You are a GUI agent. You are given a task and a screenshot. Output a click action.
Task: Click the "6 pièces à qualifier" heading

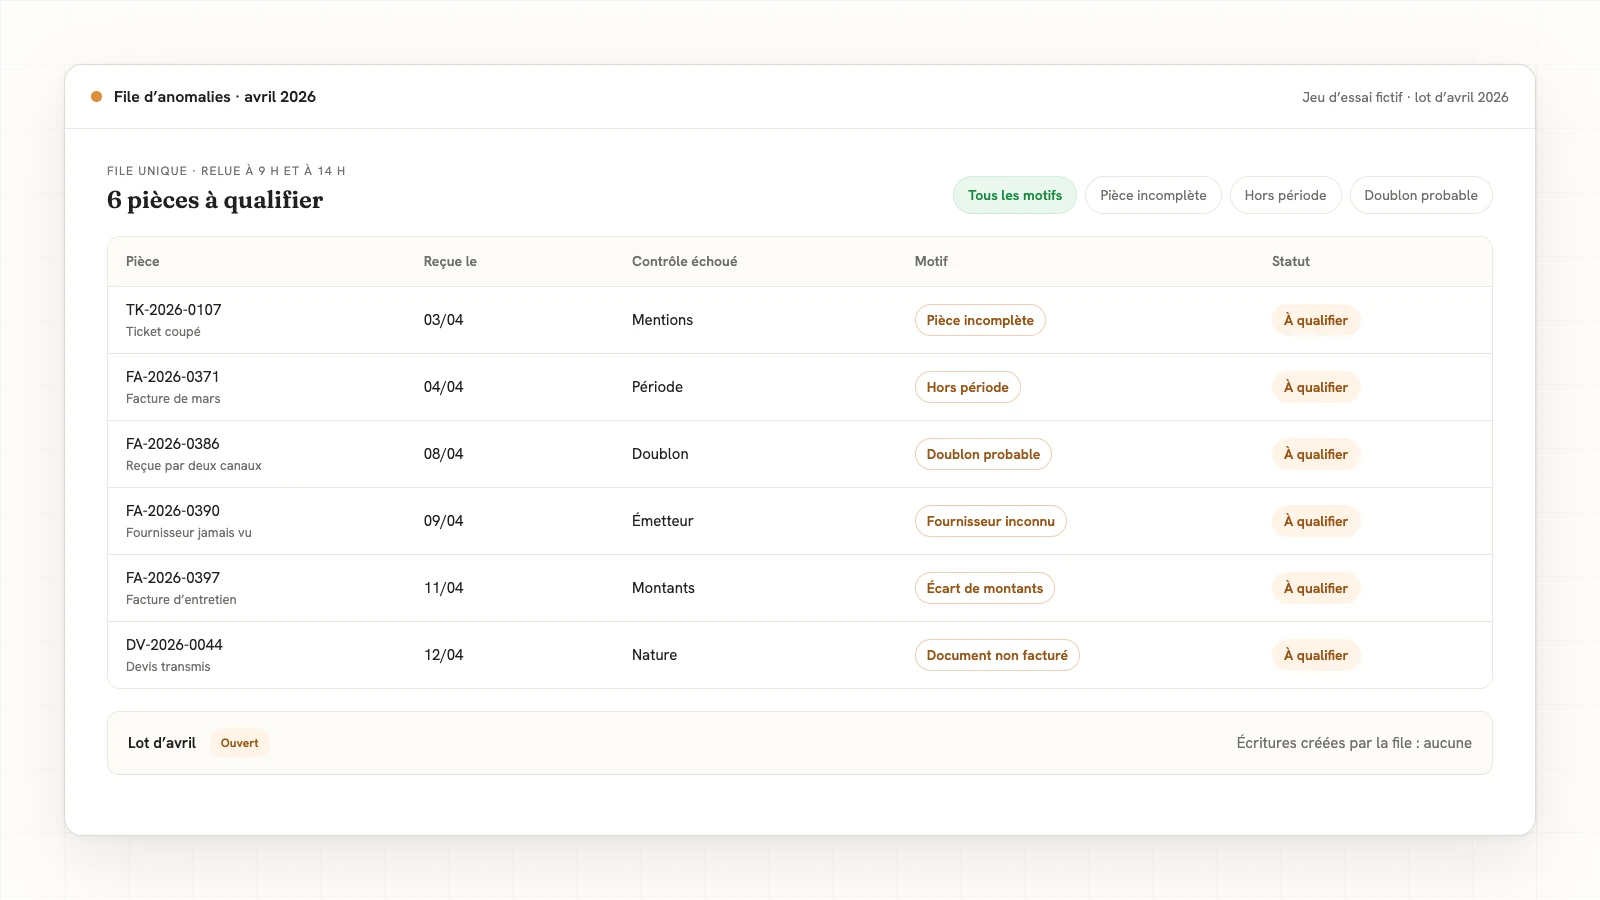pyautogui.click(x=215, y=200)
